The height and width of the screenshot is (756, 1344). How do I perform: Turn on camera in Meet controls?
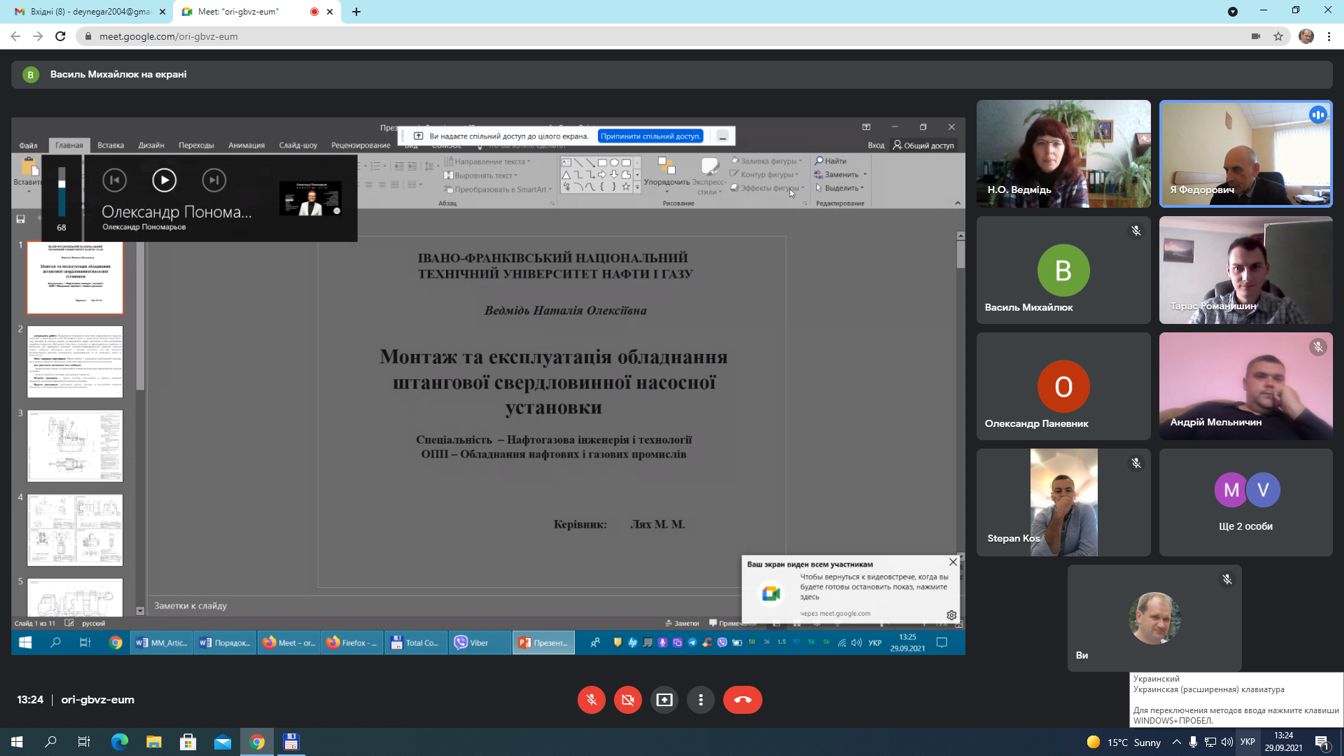628,700
